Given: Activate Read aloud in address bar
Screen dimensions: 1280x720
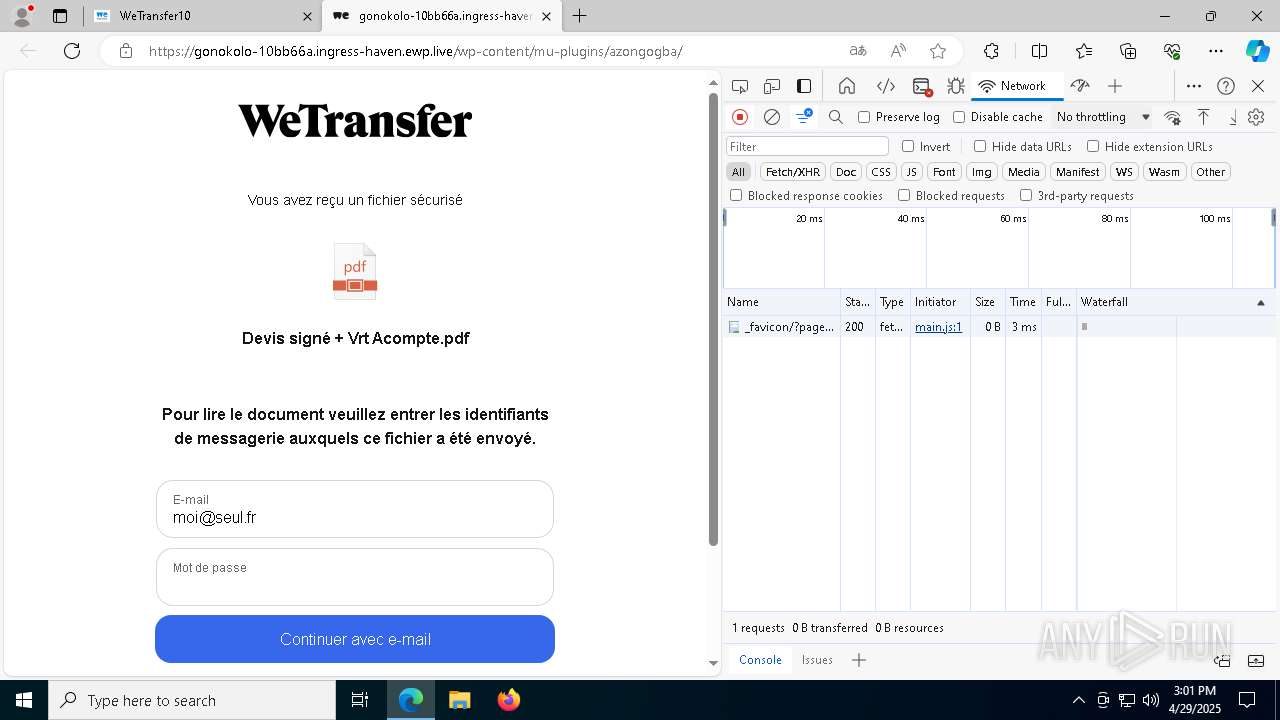Looking at the screenshot, I should coord(898,51).
